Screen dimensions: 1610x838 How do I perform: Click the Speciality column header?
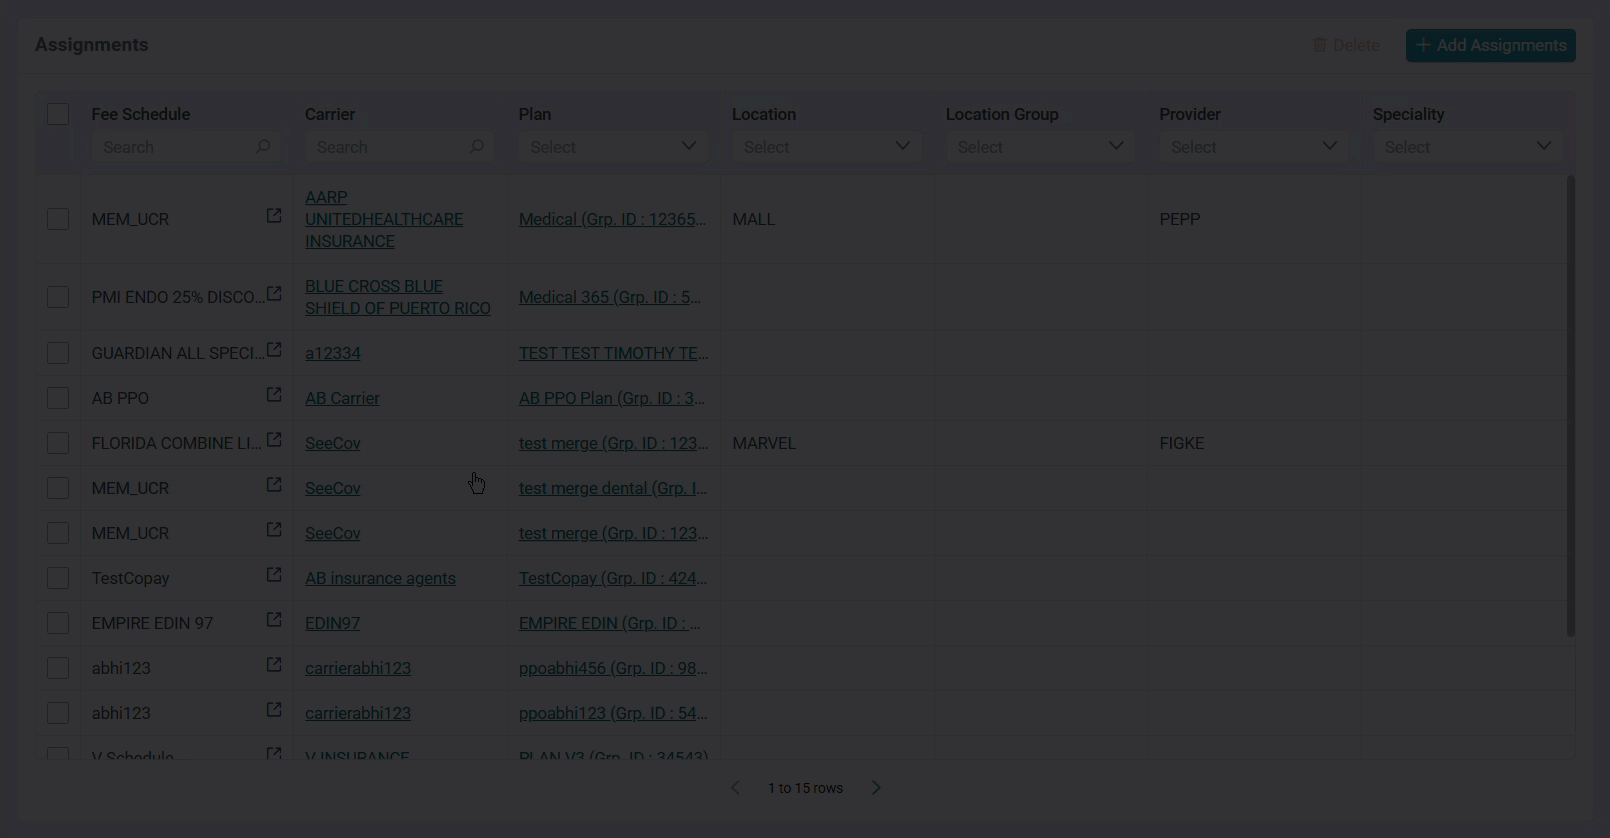click(1409, 114)
